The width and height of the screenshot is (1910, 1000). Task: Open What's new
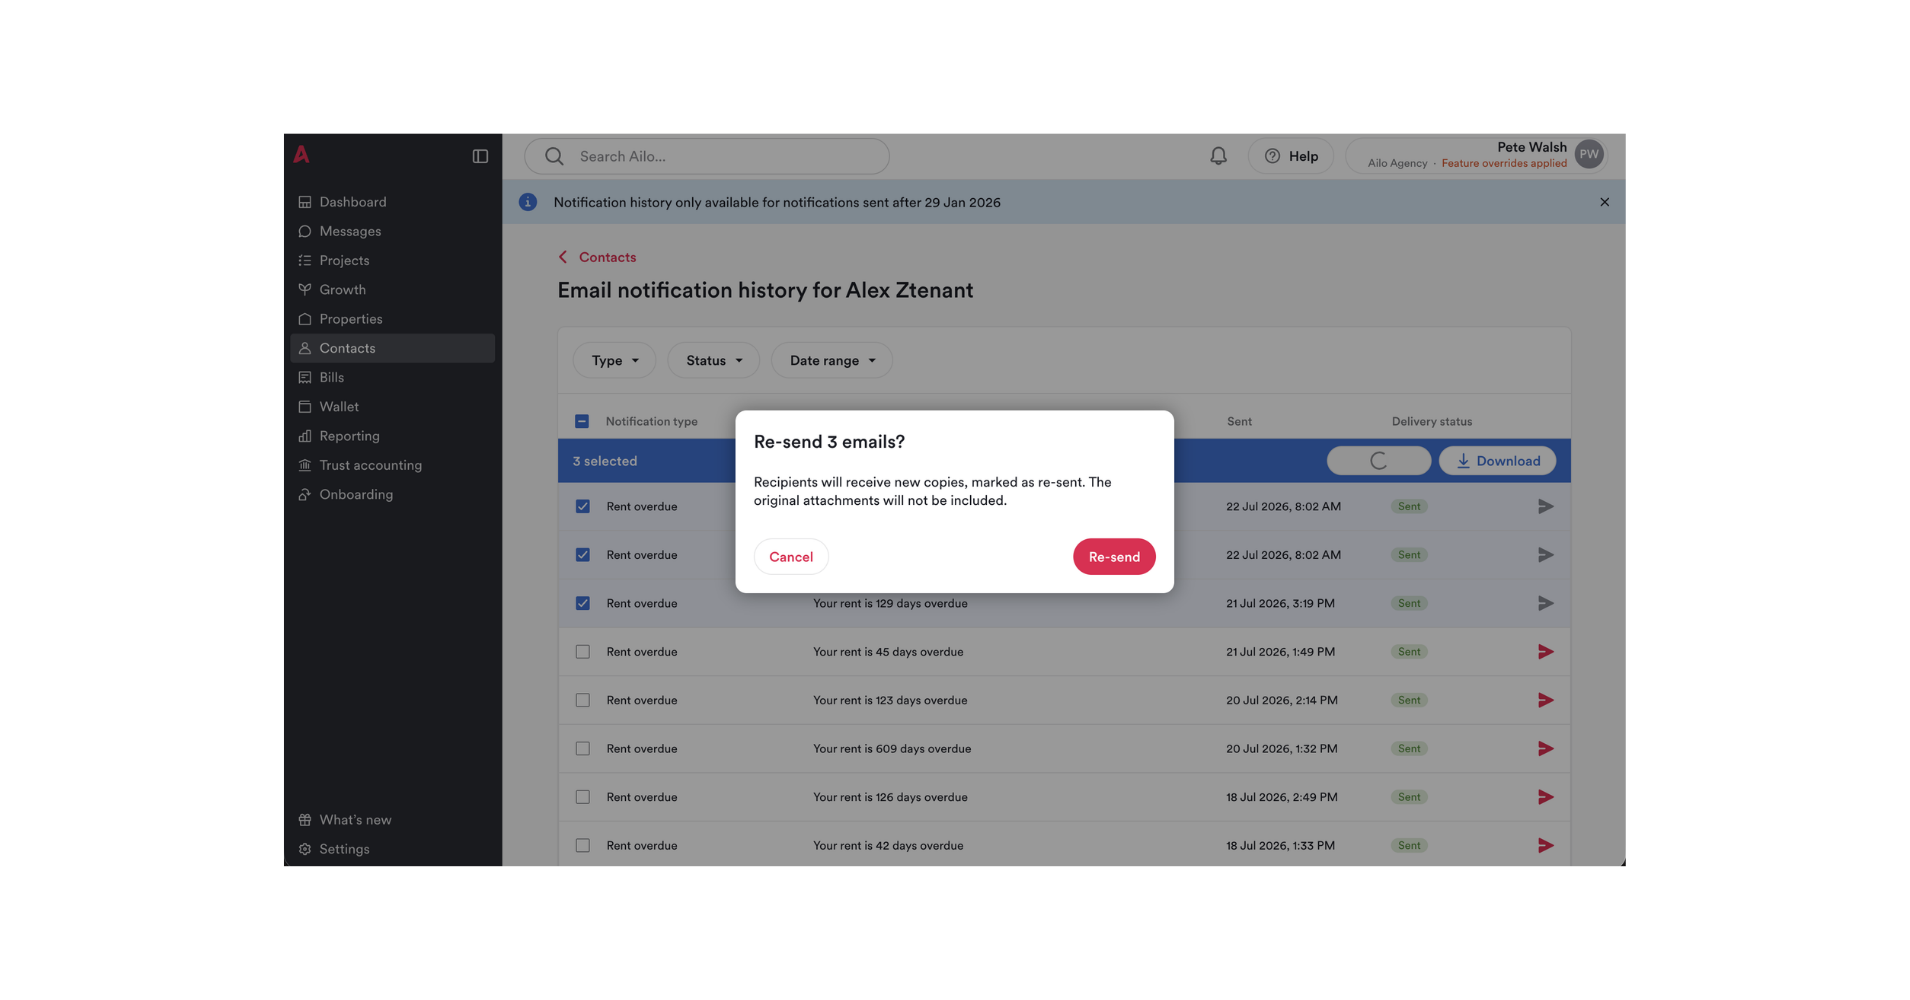[392, 820]
